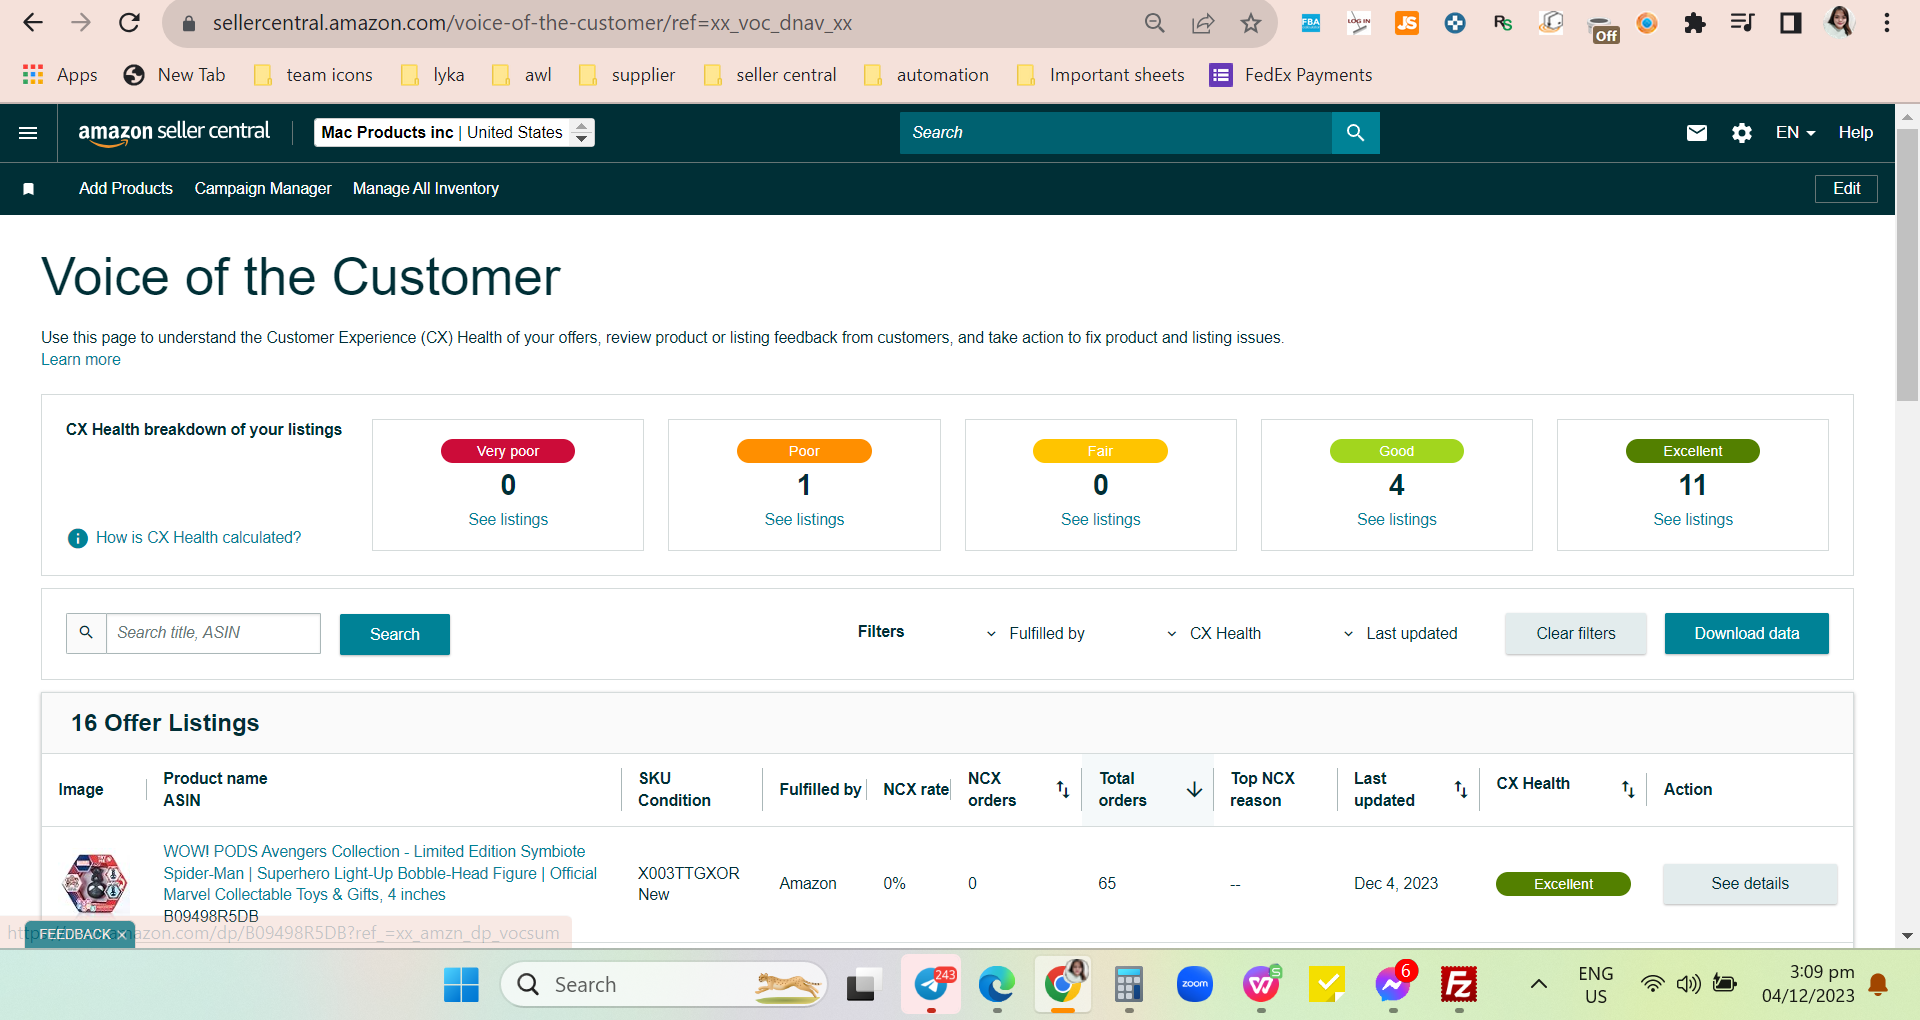Image resolution: width=1920 pixels, height=1020 pixels.
Task: Click the Amazon Seller Central logo
Action: tap(174, 132)
